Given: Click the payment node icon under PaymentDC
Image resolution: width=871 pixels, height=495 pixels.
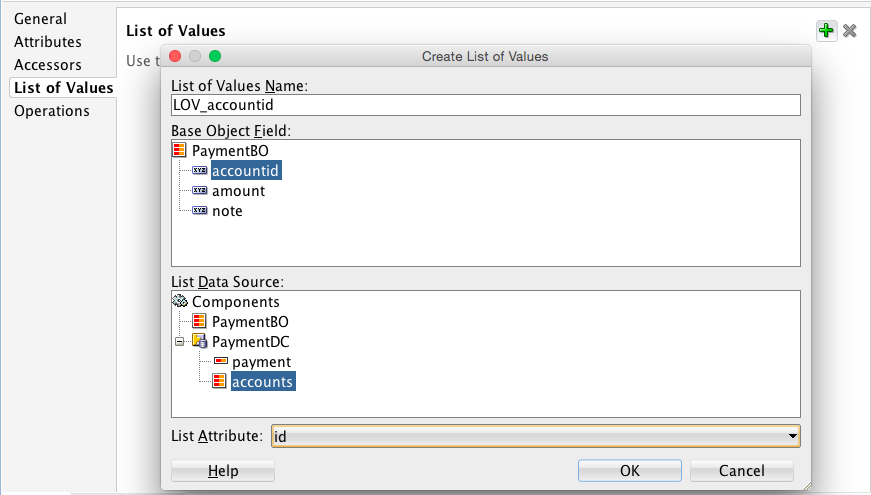Looking at the screenshot, I should (x=219, y=362).
